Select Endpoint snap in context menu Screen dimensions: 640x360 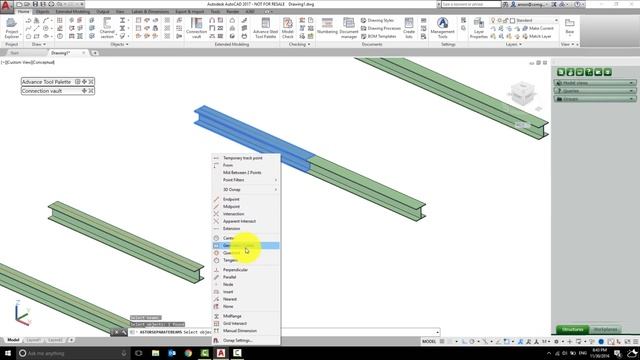pos(246,199)
